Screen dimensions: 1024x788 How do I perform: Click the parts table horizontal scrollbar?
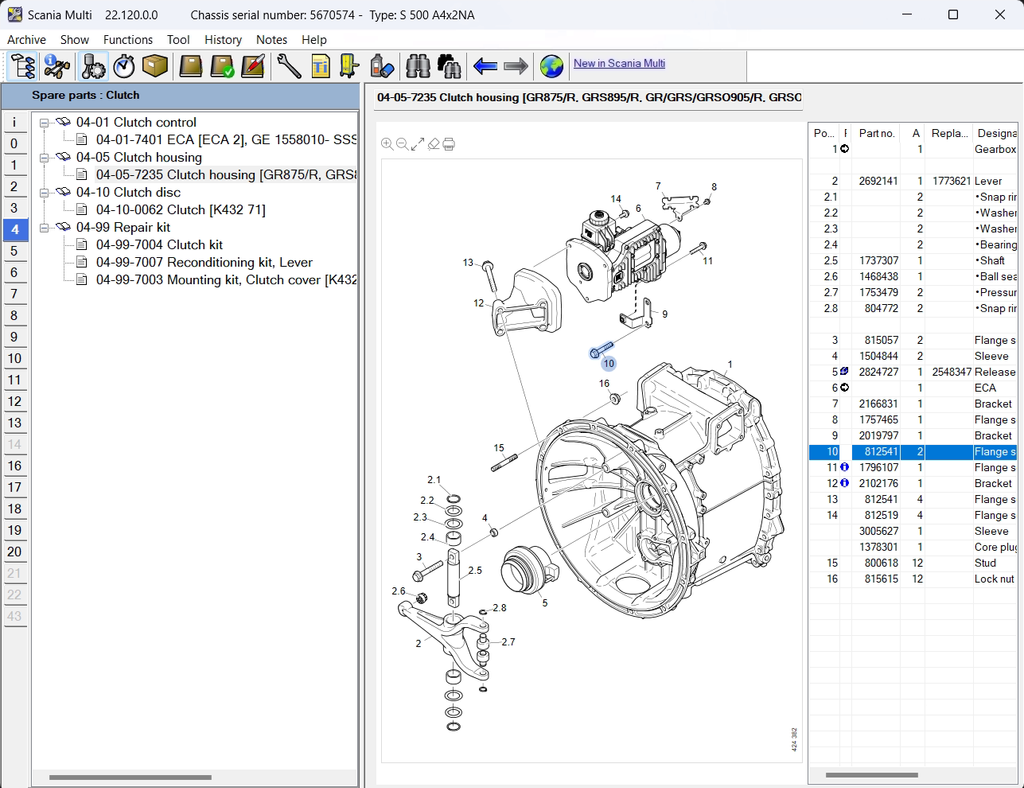click(x=872, y=775)
